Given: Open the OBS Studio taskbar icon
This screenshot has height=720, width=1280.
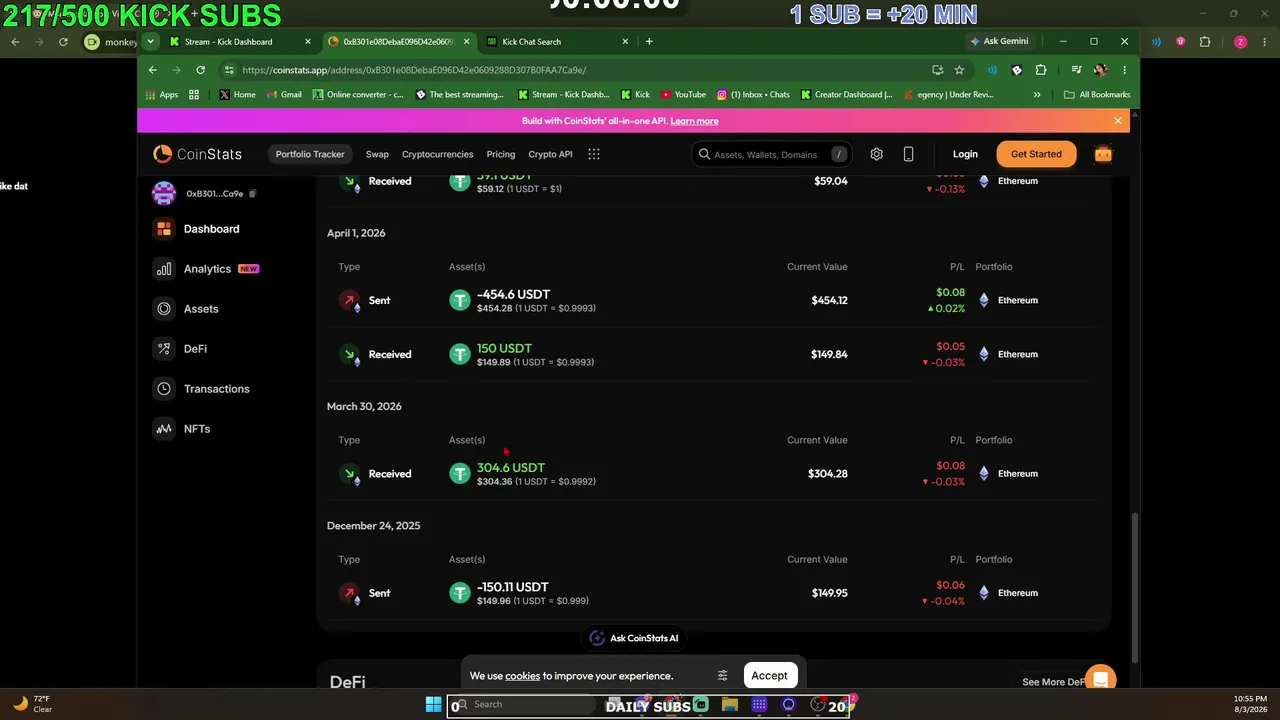Looking at the screenshot, I should point(818,705).
